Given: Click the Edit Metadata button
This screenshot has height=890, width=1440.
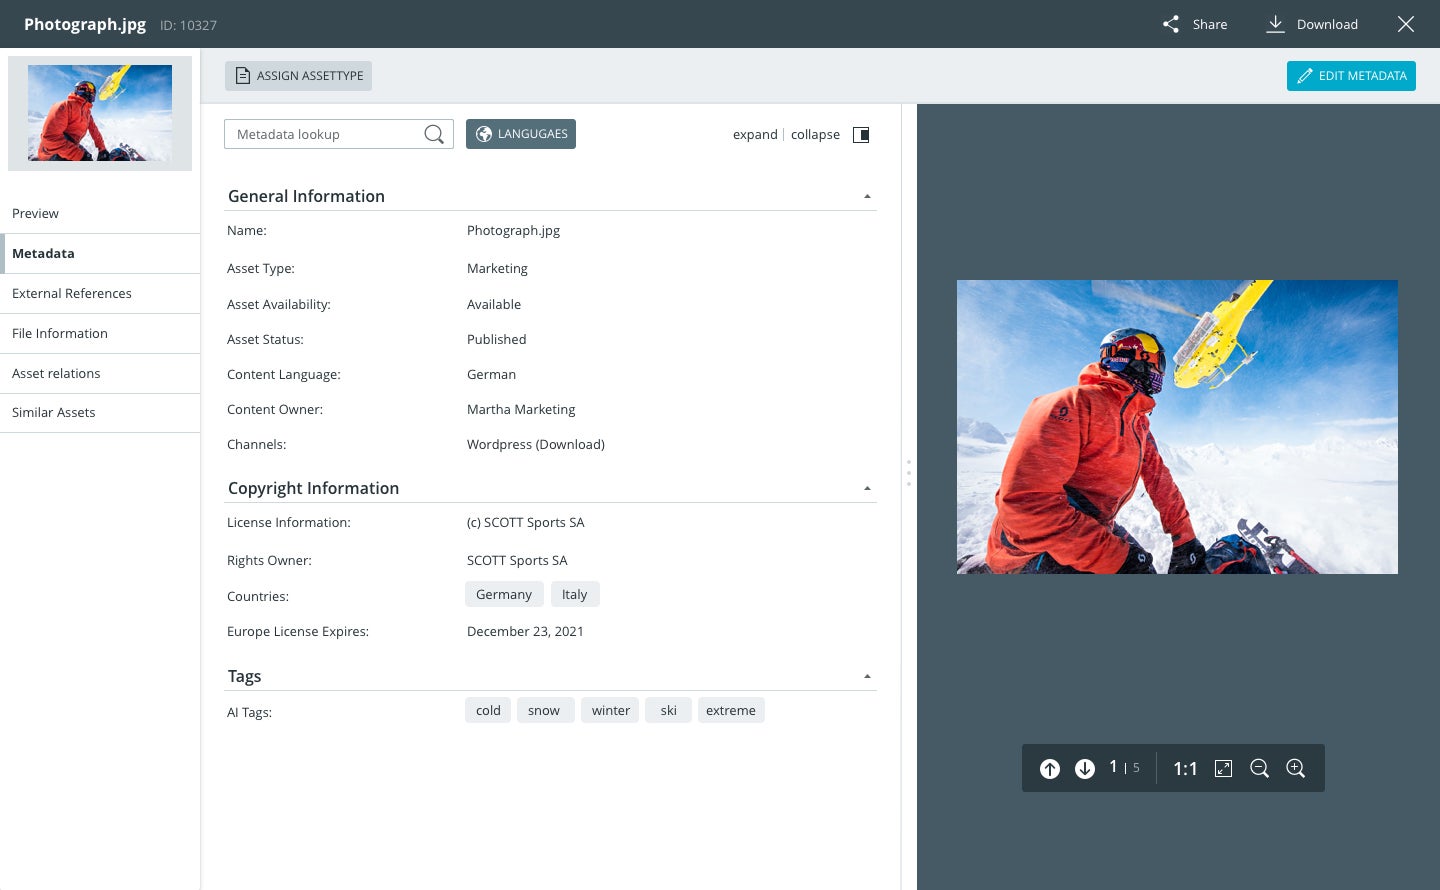Looking at the screenshot, I should (1351, 76).
